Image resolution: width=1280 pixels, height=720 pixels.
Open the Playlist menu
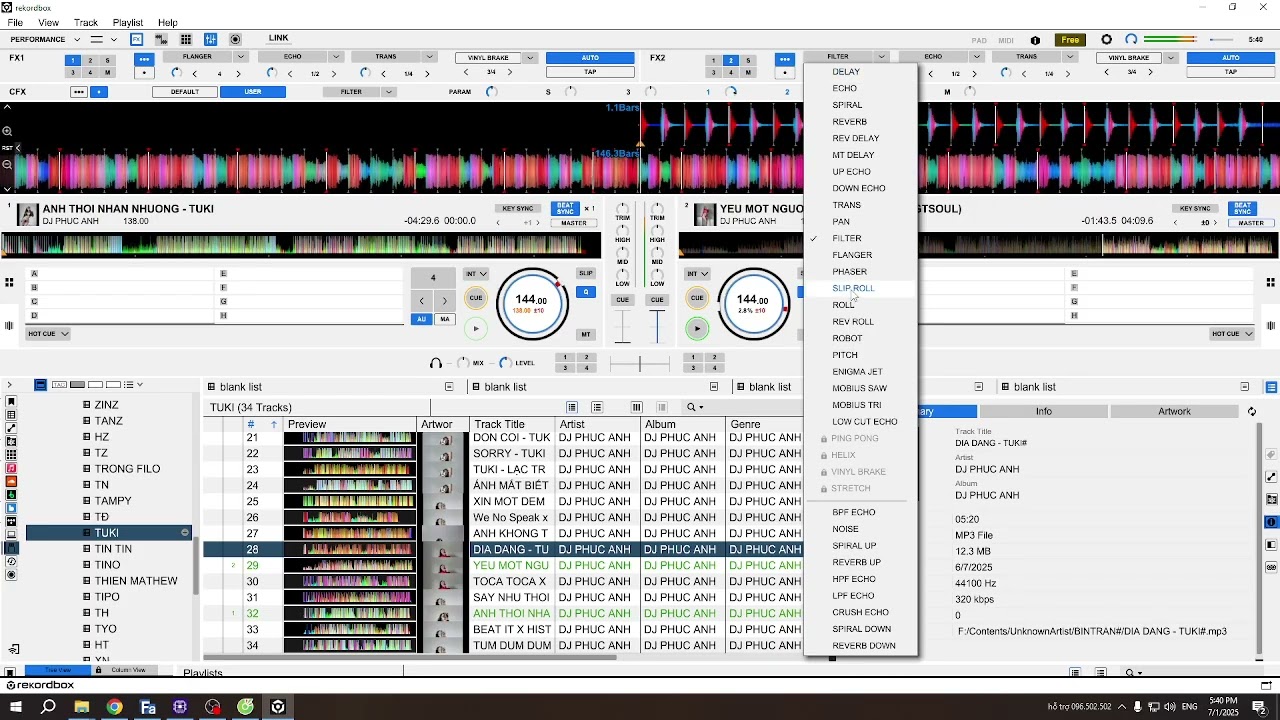pos(128,22)
